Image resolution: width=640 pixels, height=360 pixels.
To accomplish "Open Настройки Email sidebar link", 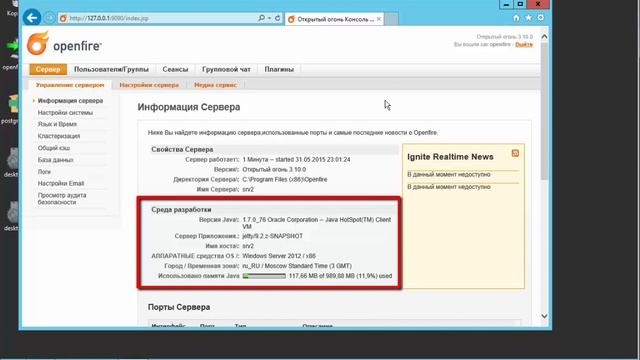I will click(61, 183).
